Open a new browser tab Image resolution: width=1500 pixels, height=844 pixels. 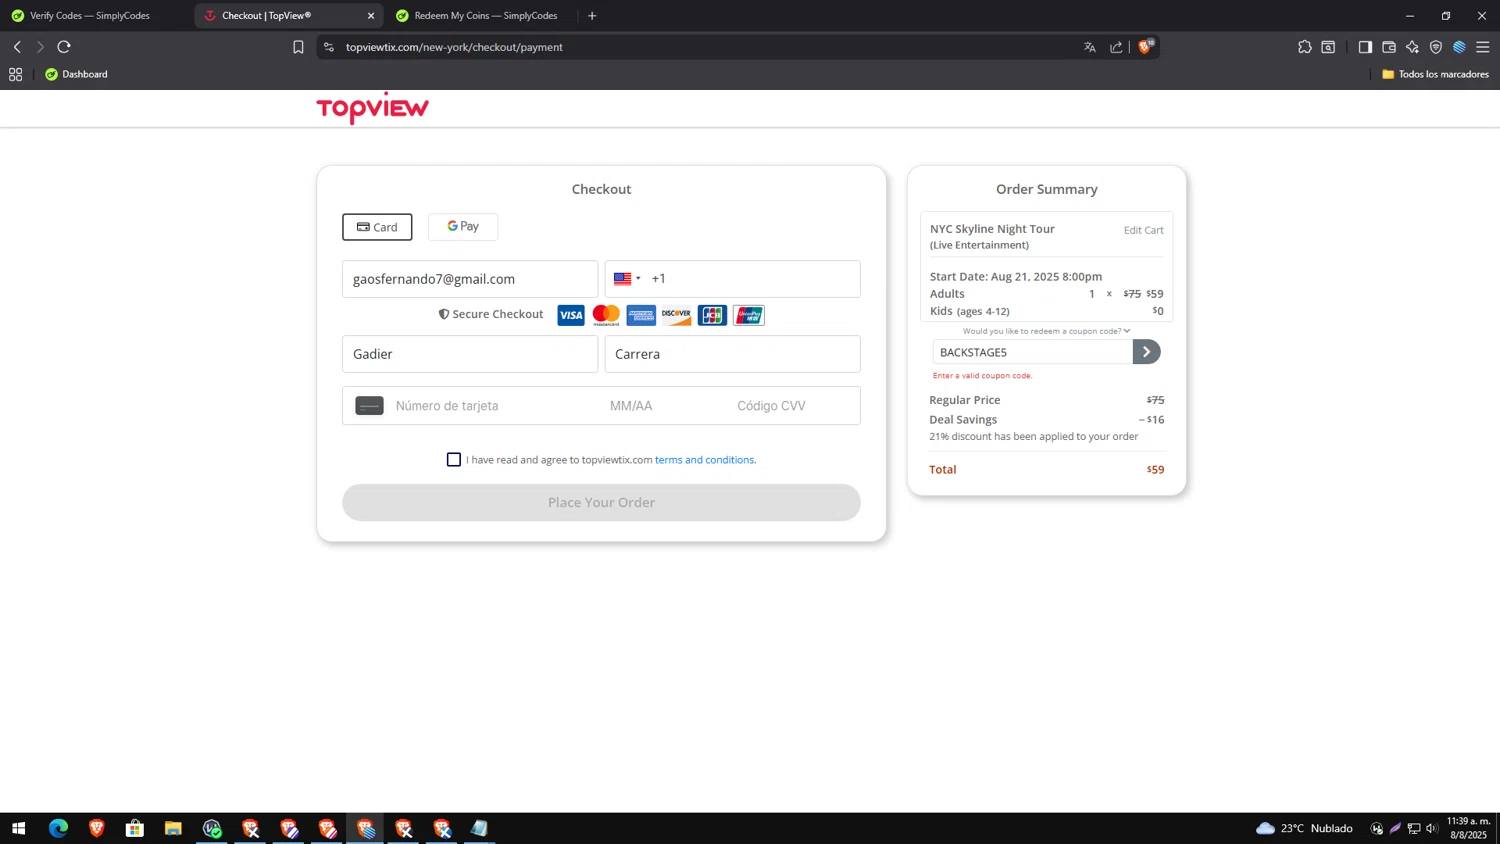[592, 15]
